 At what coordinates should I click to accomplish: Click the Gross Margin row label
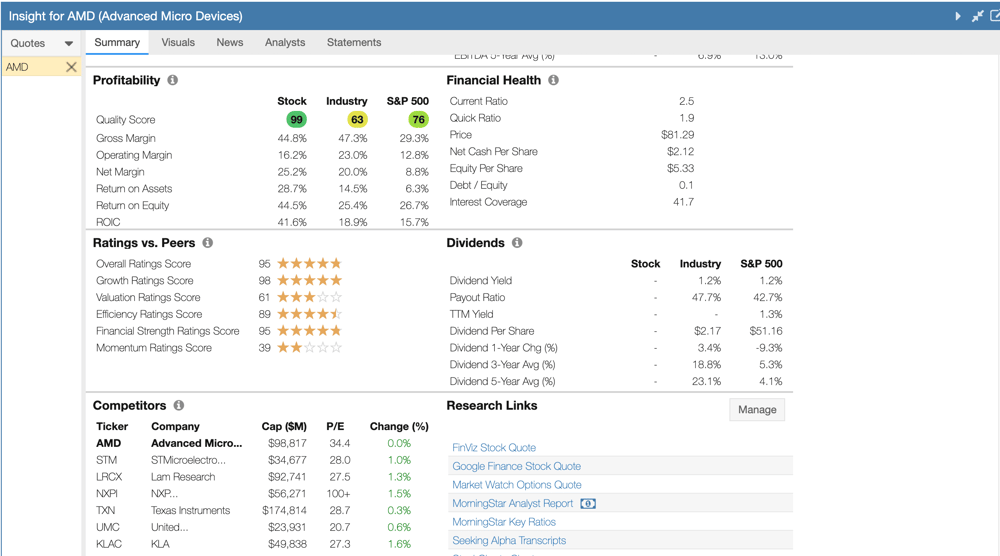(x=126, y=138)
